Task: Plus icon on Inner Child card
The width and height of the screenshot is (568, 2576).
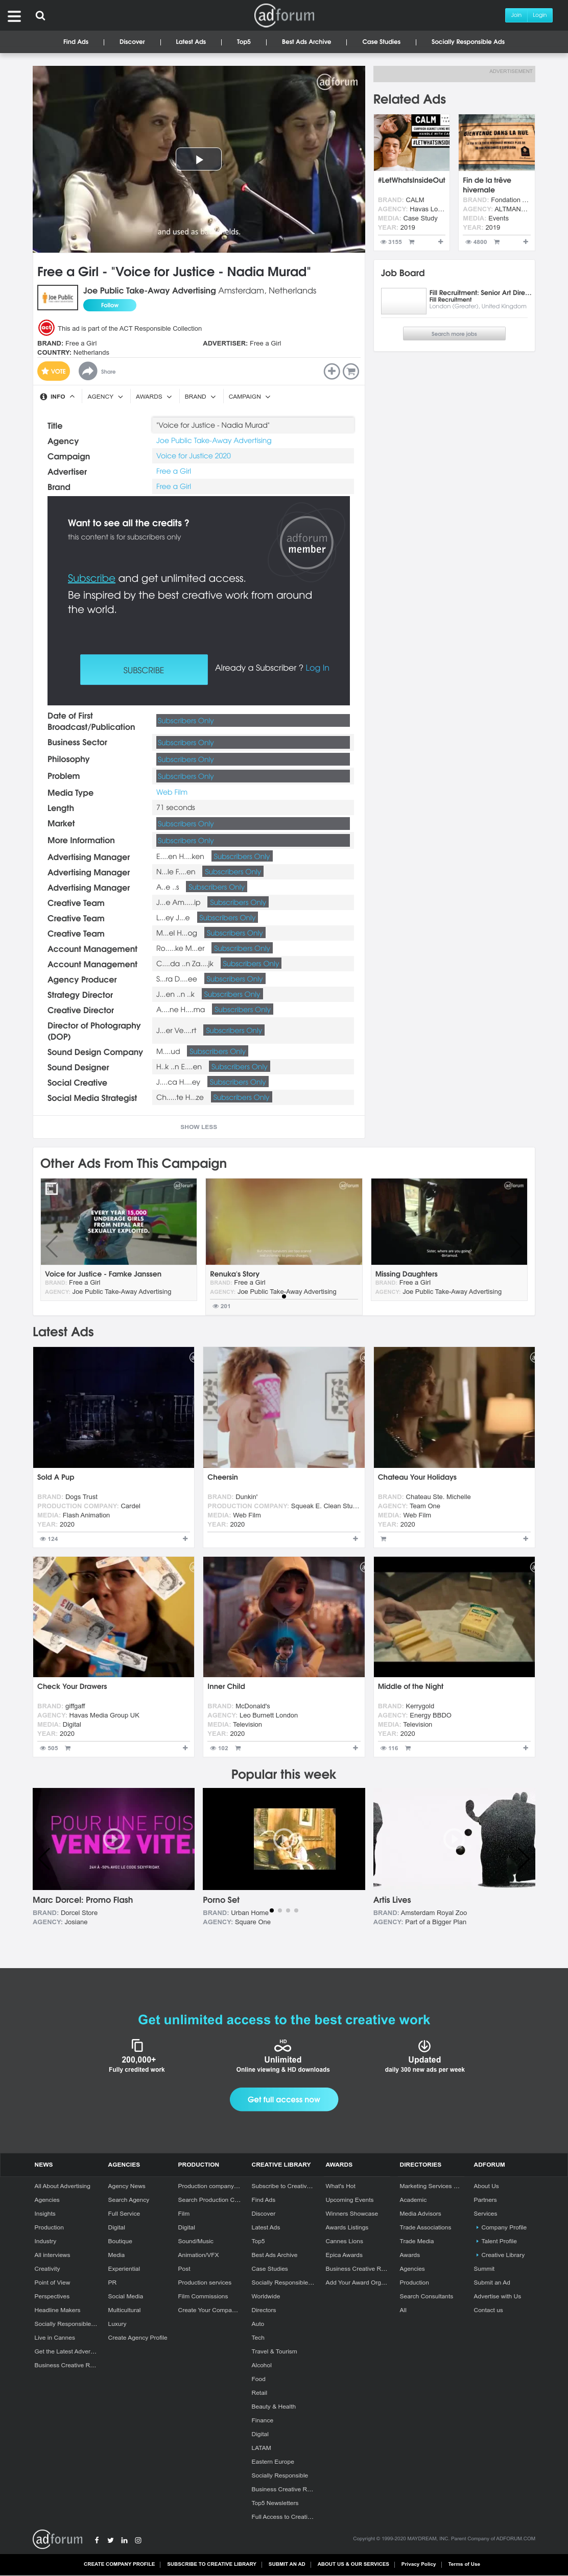Action: (x=355, y=1748)
